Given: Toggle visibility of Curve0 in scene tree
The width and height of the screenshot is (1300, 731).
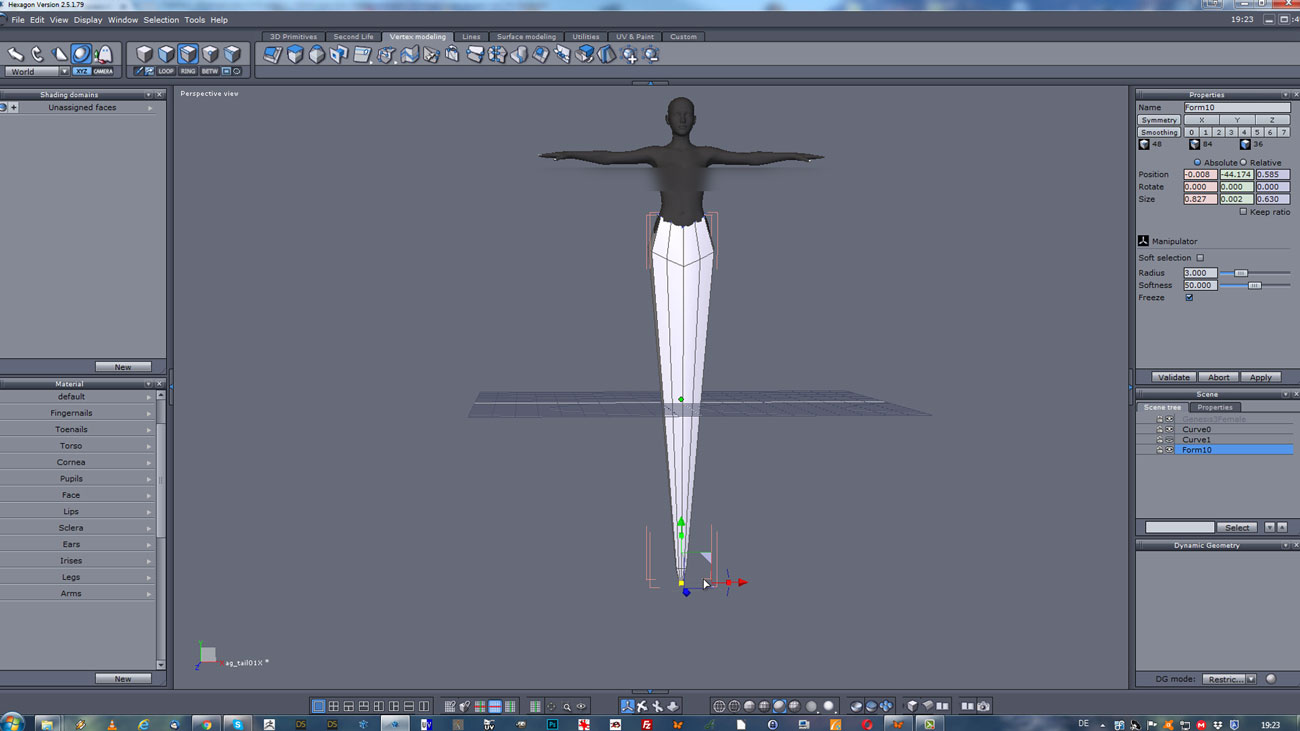Looking at the screenshot, I should pos(1169,429).
